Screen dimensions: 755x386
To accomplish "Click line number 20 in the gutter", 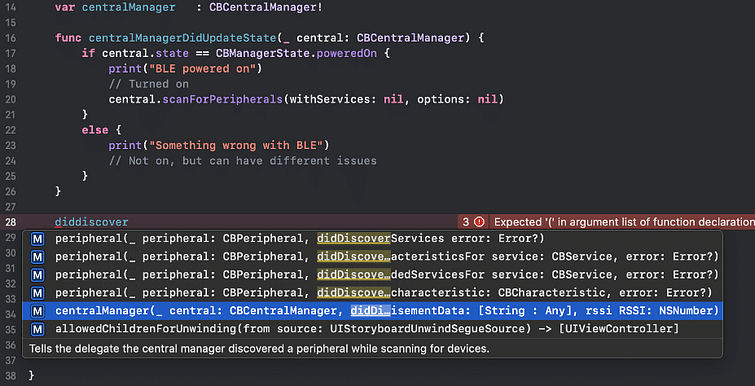I will click(10, 100).
